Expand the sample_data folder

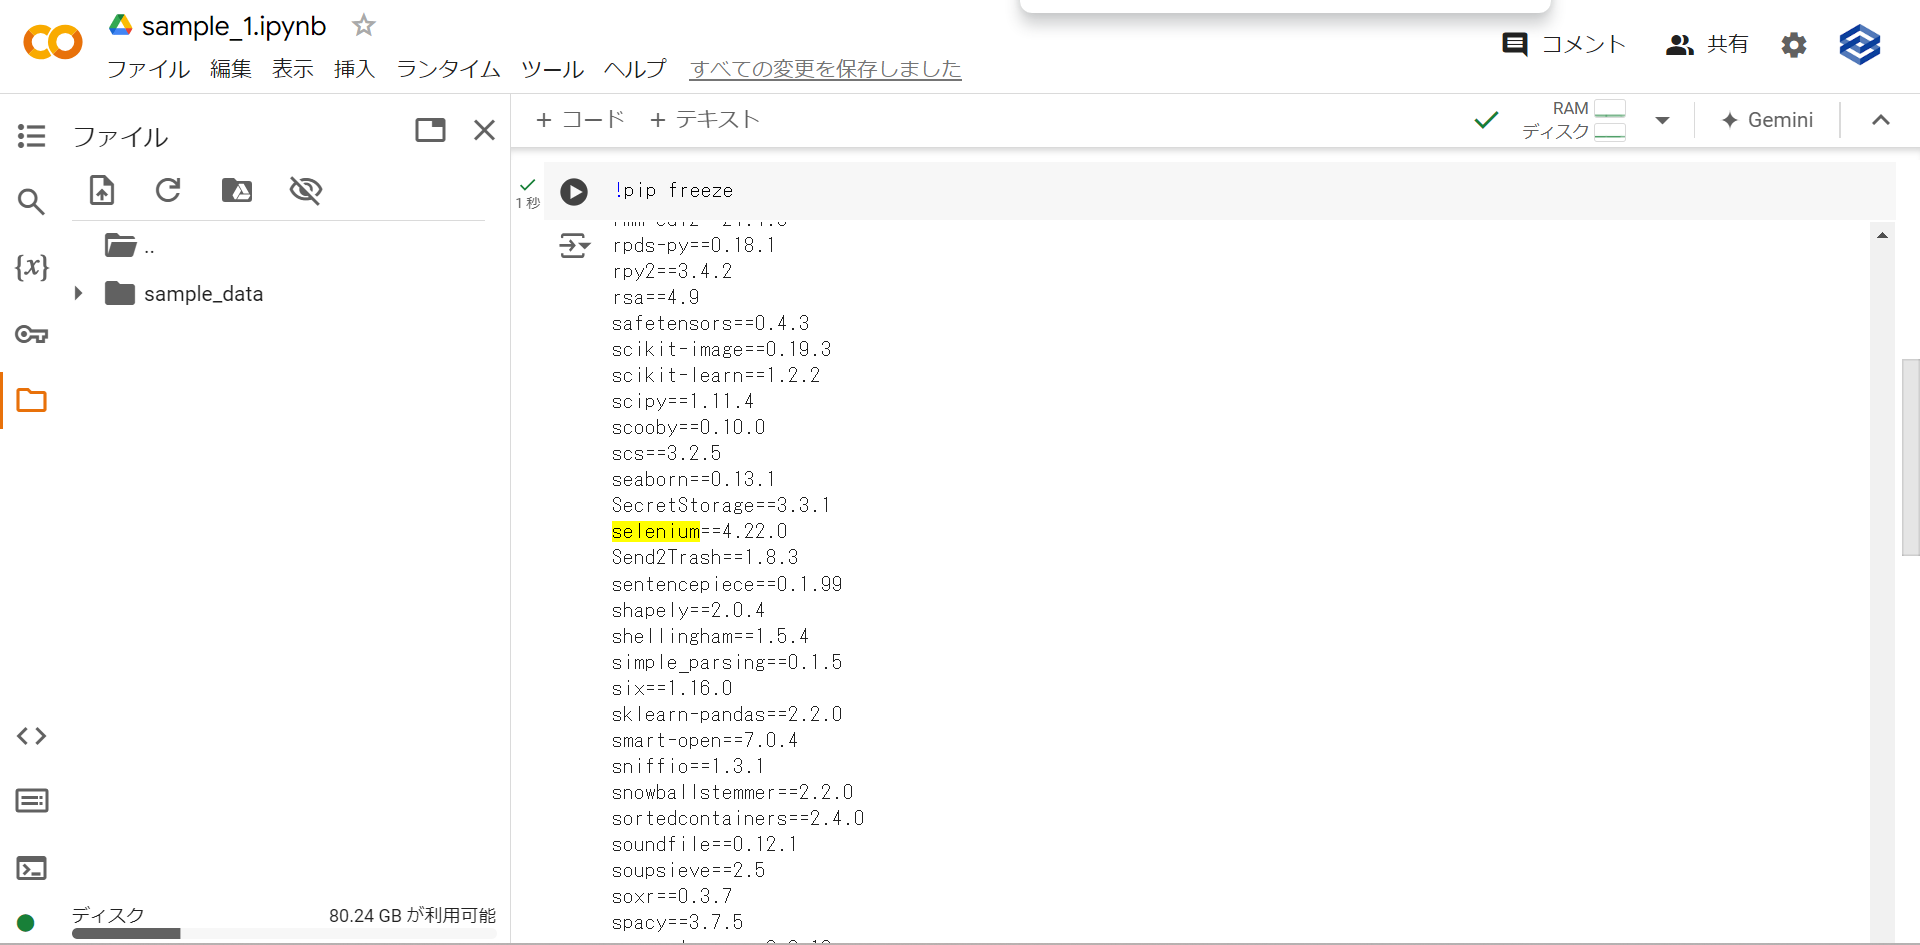(79, 293)
